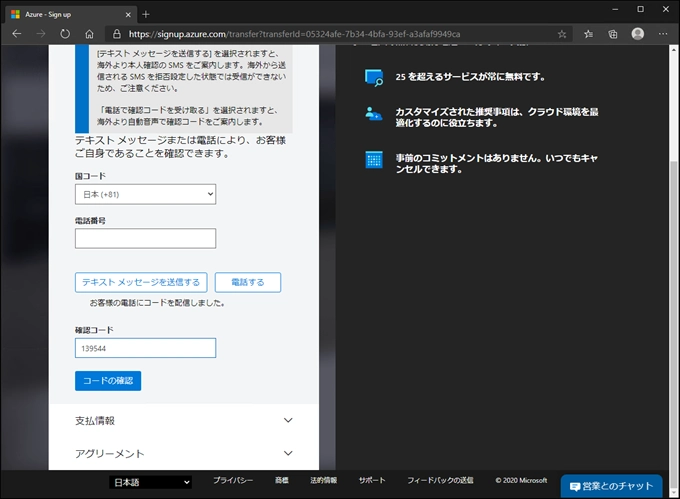Click the お客様の電話にコードを配信しました message

tap(157, 303)
